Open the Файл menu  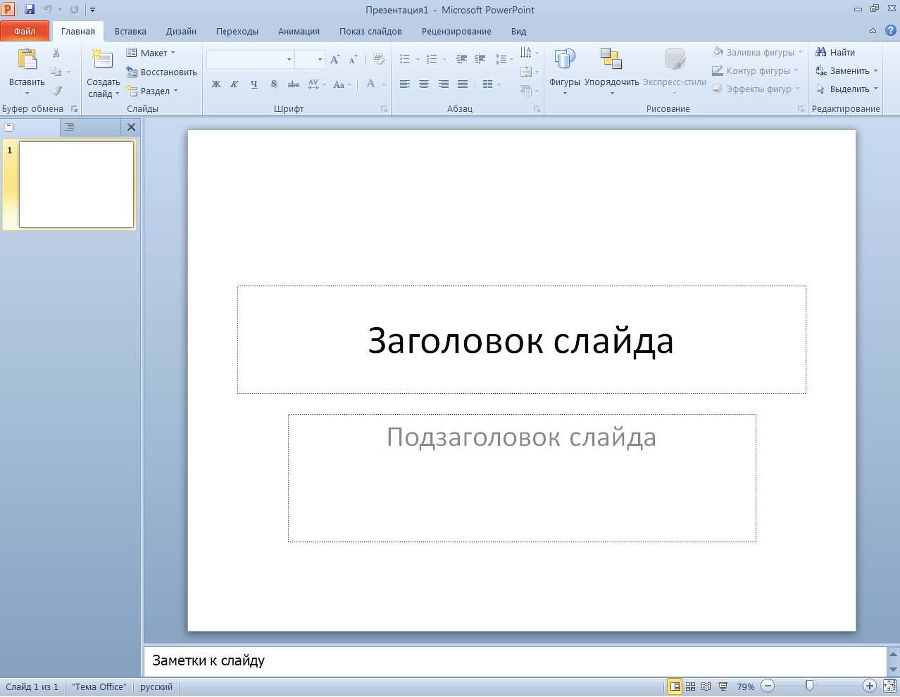click(25, 31)
